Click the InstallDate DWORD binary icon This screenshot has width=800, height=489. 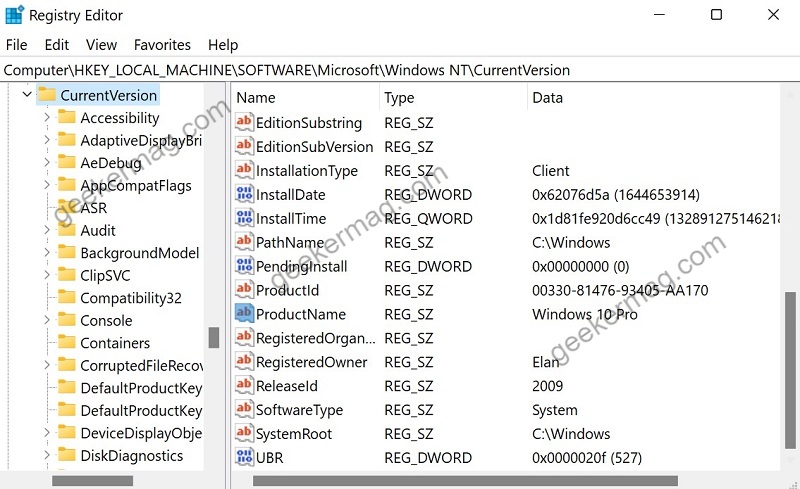tap(244, 194)
